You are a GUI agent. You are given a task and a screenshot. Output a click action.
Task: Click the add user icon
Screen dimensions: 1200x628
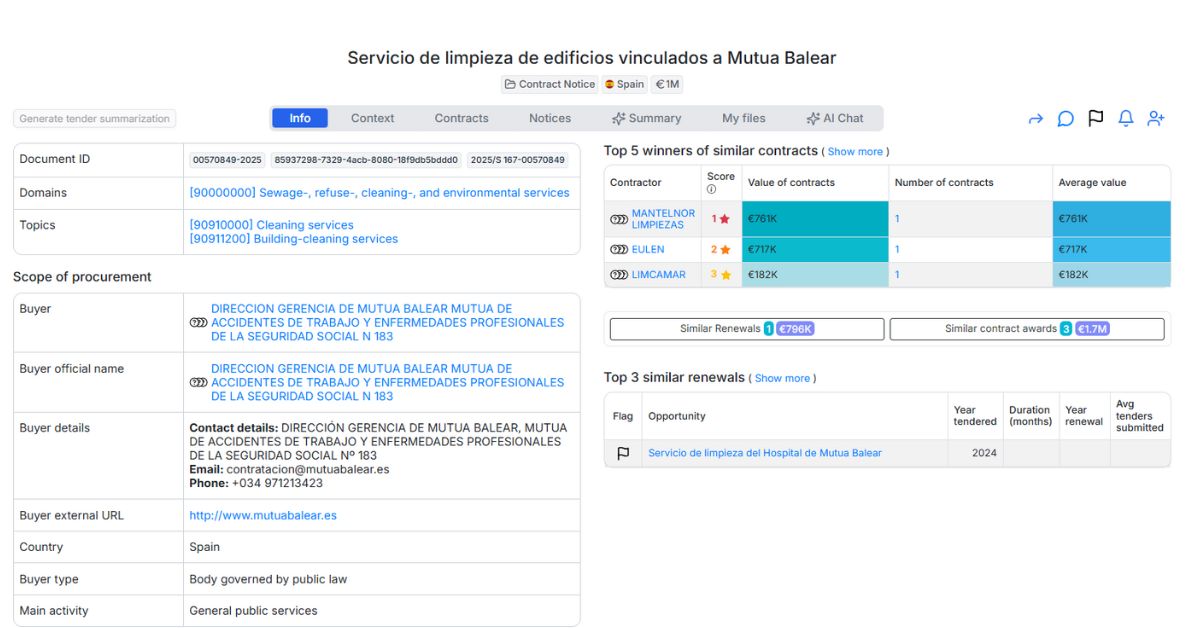point(1156,118)
